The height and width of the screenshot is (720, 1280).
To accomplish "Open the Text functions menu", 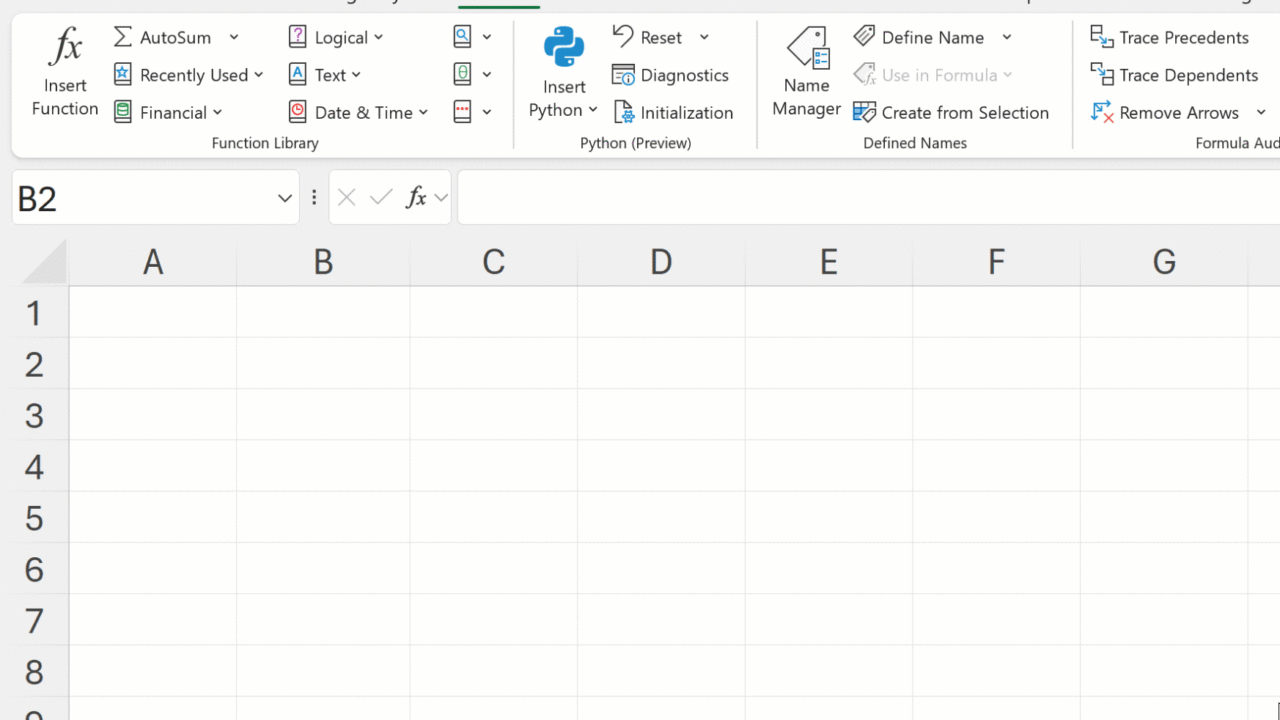I will [x=325, y=75].
